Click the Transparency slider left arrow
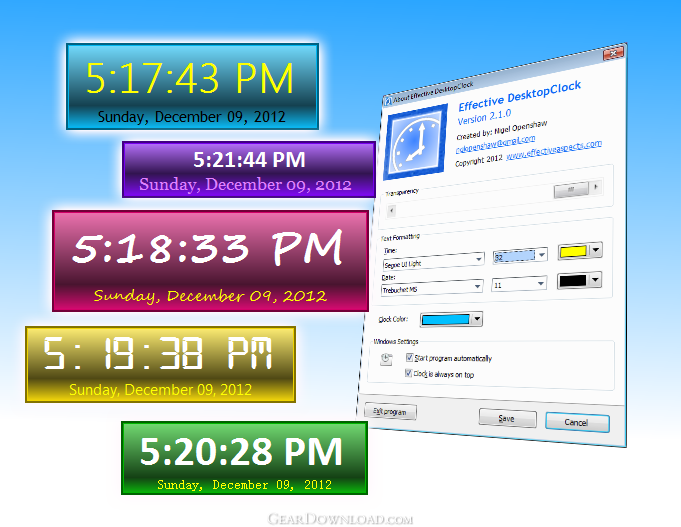The height and width of the screenshot is (527, 681). point(392,211)
